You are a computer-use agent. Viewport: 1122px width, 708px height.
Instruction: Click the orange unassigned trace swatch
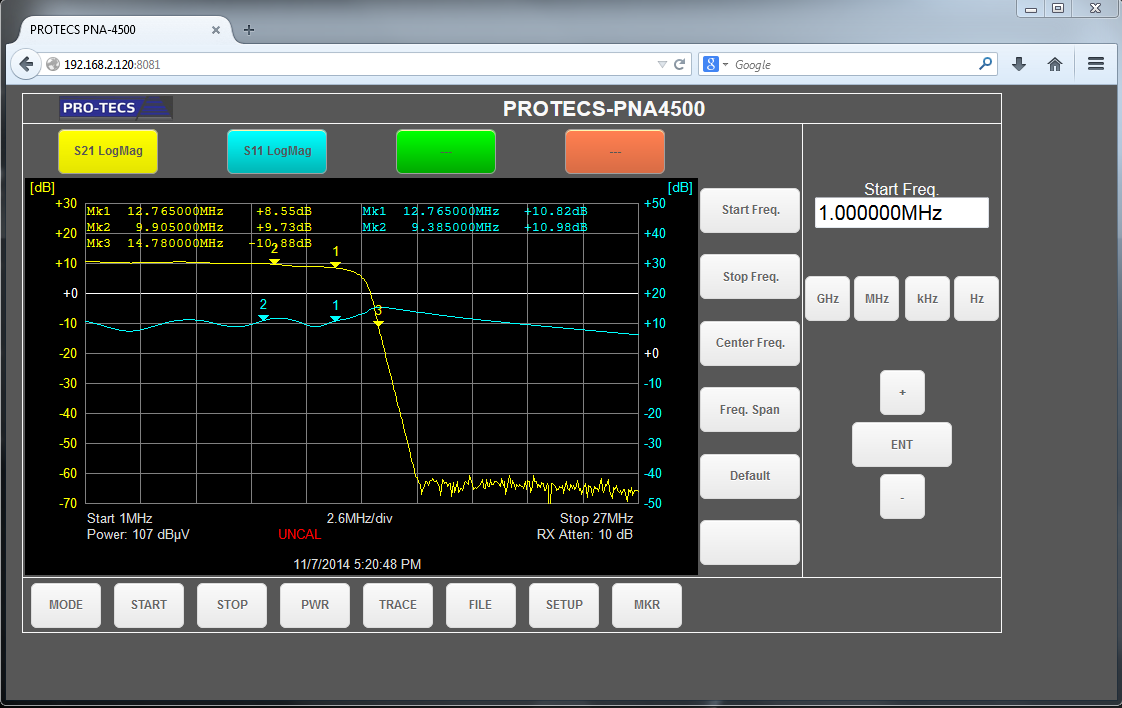[615, 152]
